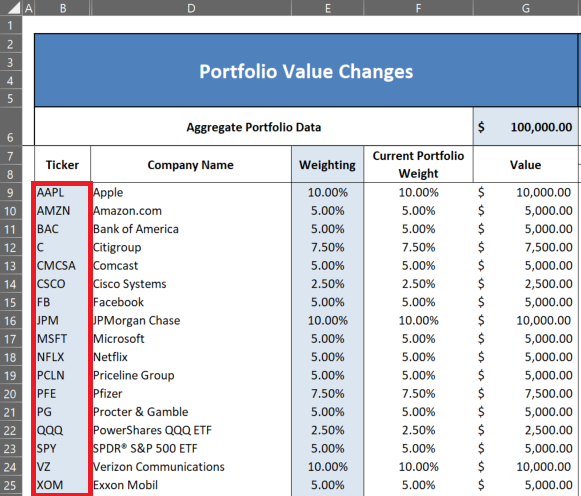
Task: Click the Priceline Group cell
Action: 191,375
